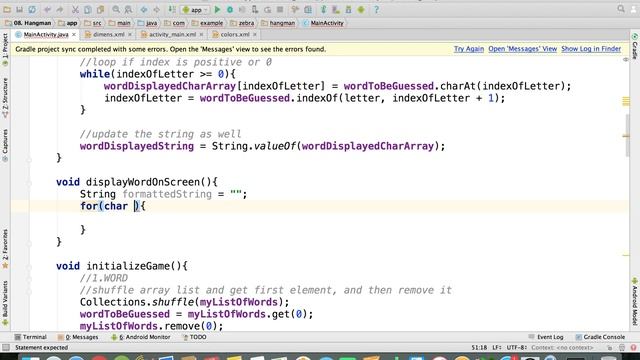
Task: Click the Copy toolbar icon
Action: pyautogui.click(x=88, y=9)
